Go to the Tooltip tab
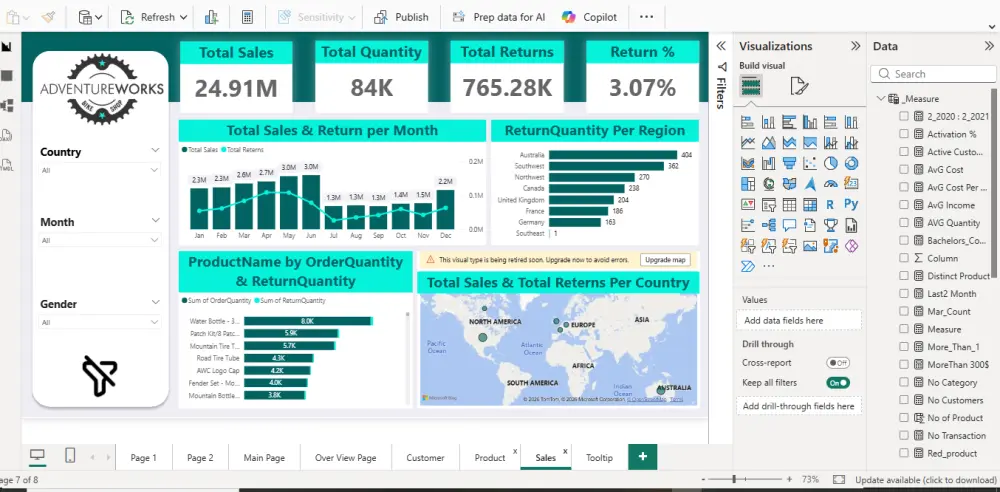The width and height of the screenshot is (1000, 492). pos(599,458)
